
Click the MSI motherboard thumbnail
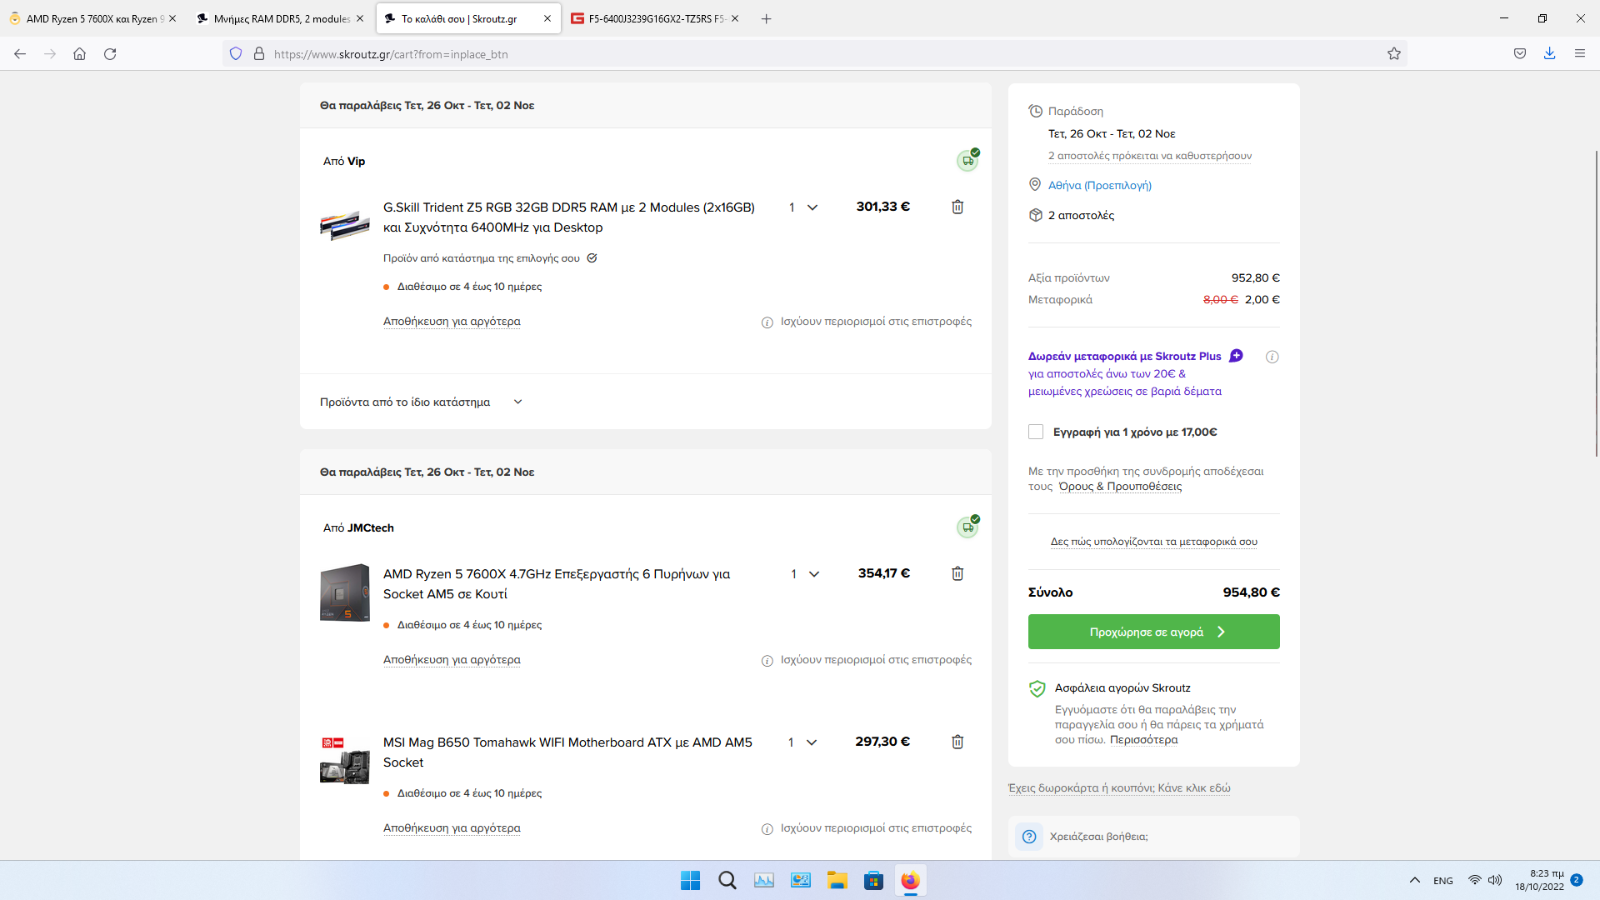pos(345,761)
